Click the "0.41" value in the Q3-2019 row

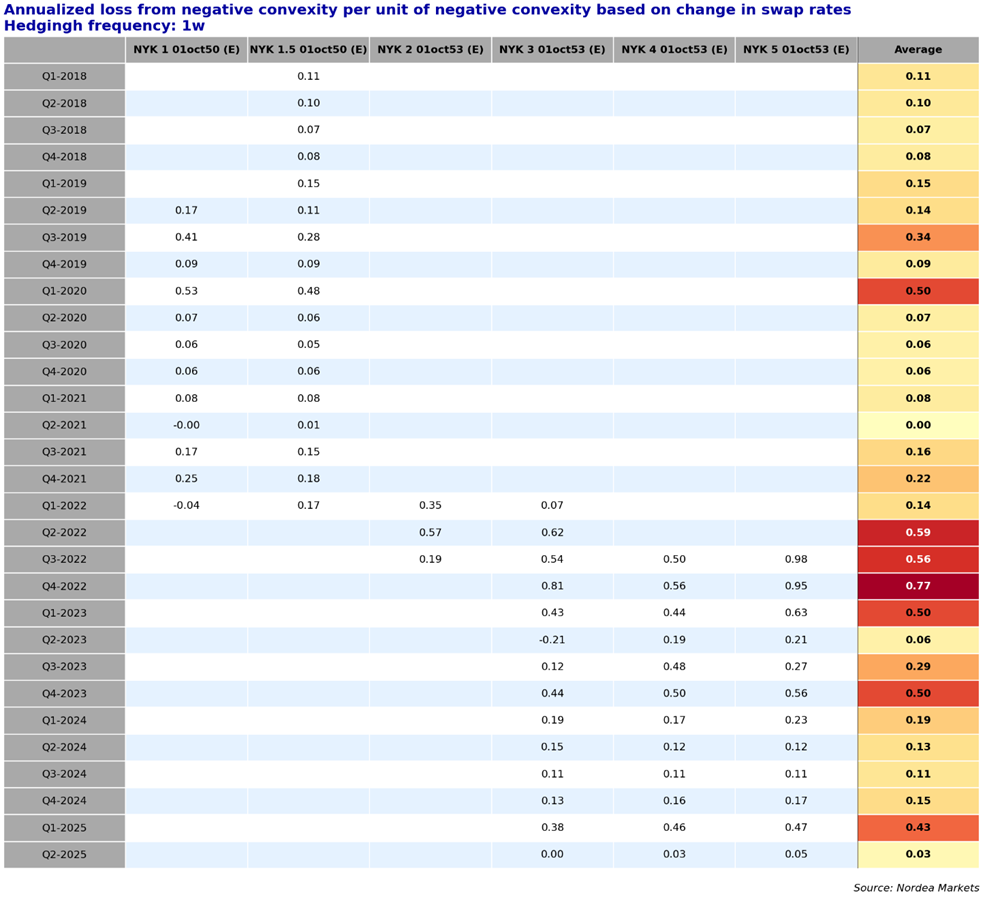(x=186, y=238)
